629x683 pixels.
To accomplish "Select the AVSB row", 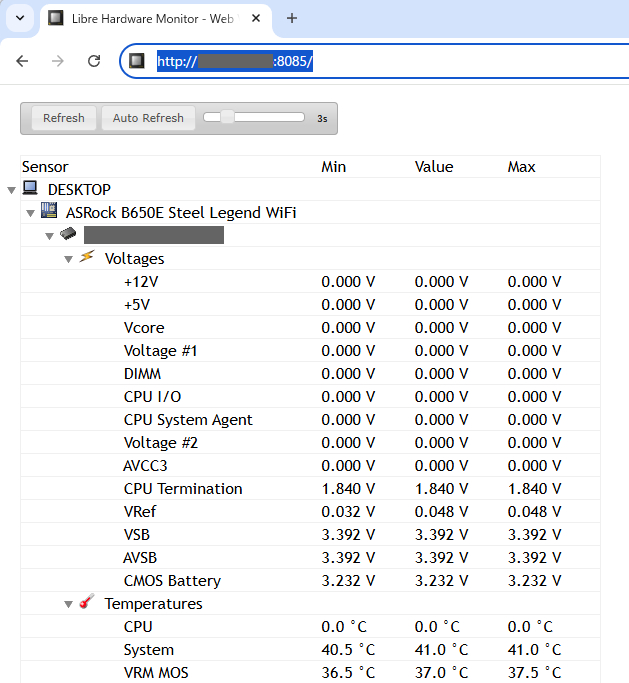I will 310,558.
